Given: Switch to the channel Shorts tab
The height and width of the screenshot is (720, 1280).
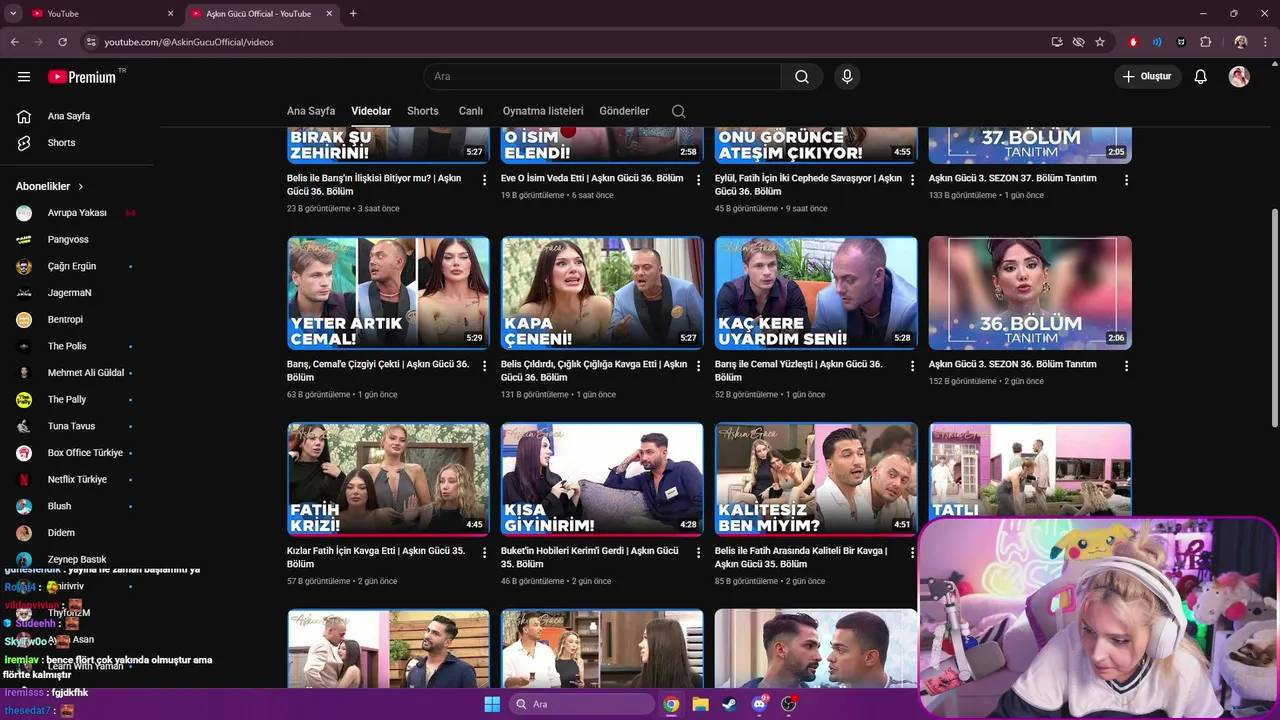Looking at the screenshot, I should [423, 111].
